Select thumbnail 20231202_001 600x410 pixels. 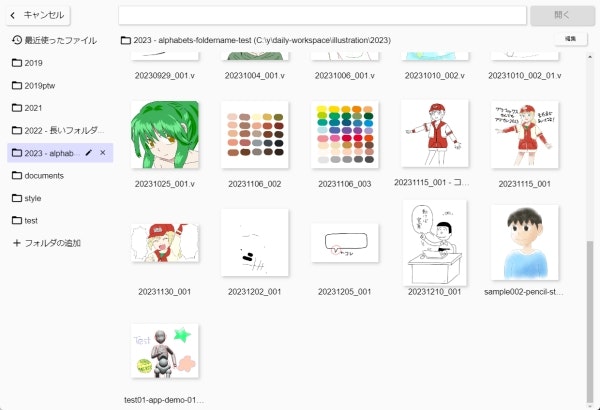[x=254, y=242]
